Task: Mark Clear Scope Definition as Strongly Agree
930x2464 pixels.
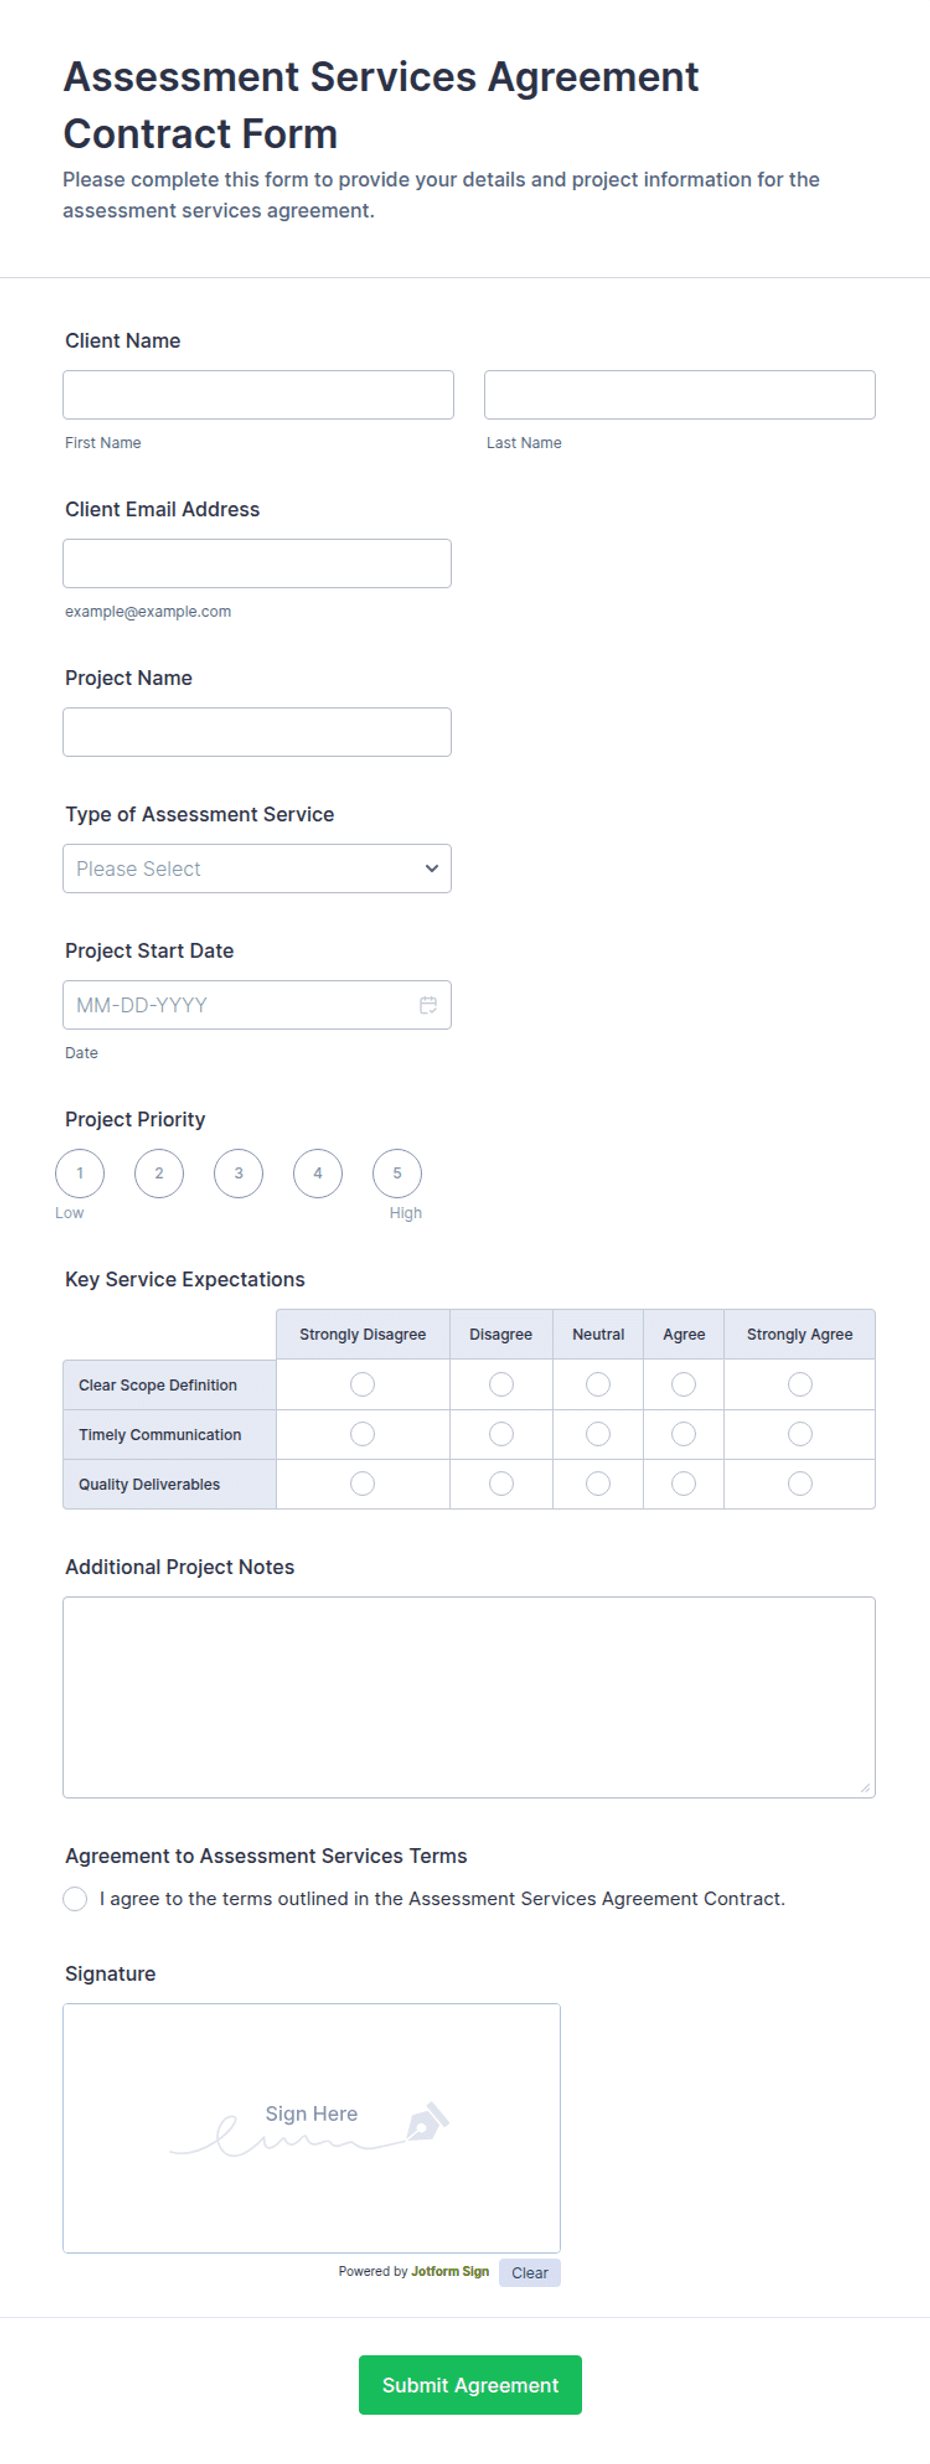Action: pyautogui.click(x=800, y=1384)
